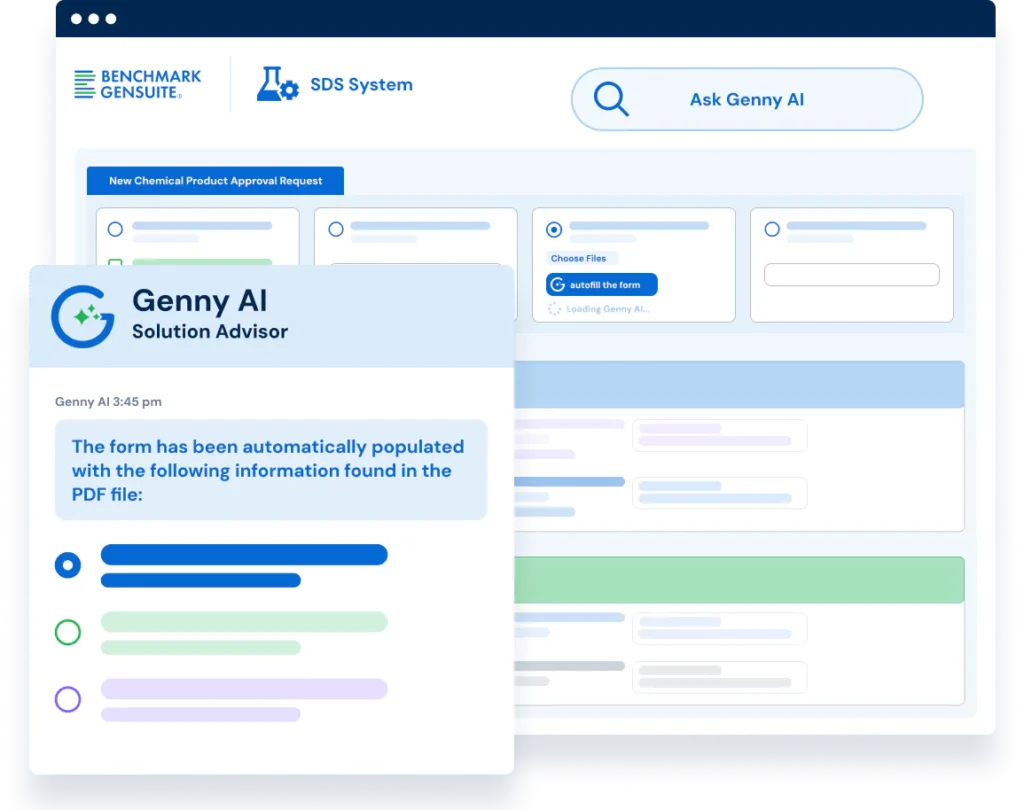Select the radio button above Choose Files
Viewport: 1024px width, 810px height.
click(554, 229)
